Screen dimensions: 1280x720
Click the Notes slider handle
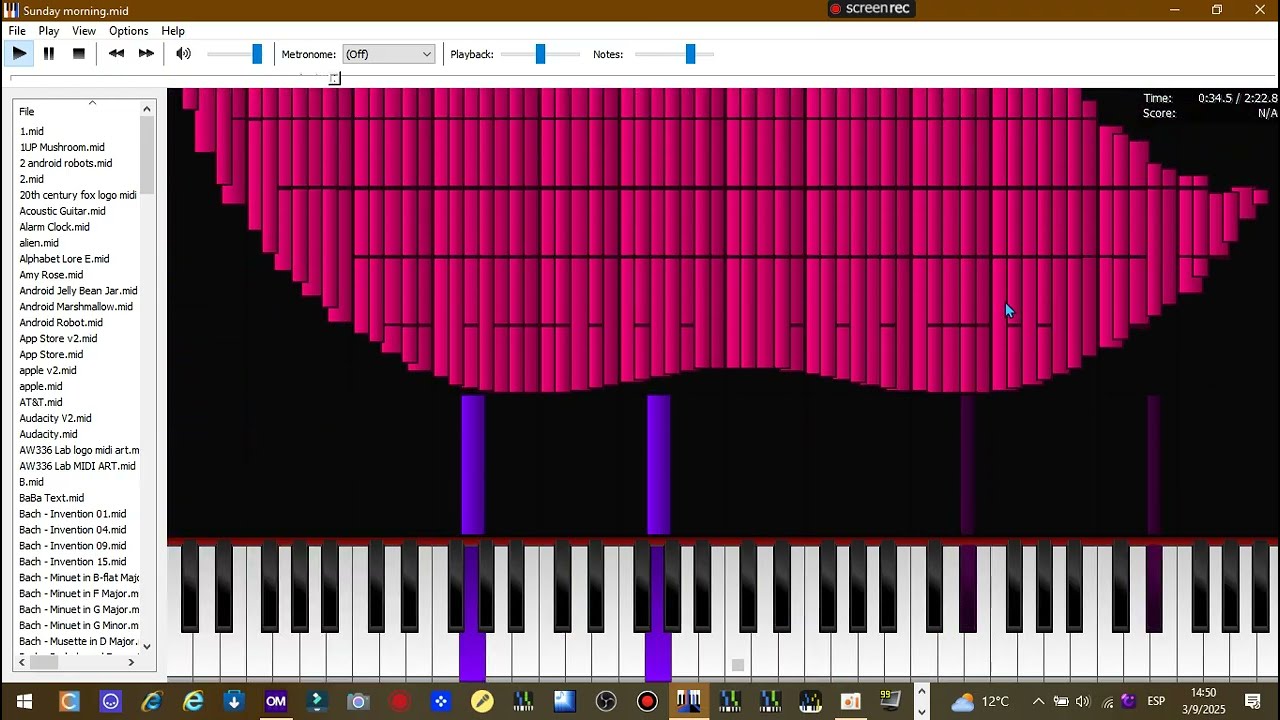(x=690, y=54)
